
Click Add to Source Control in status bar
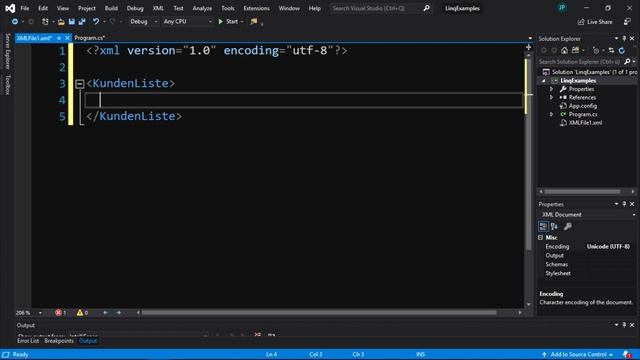coord(578,355)
